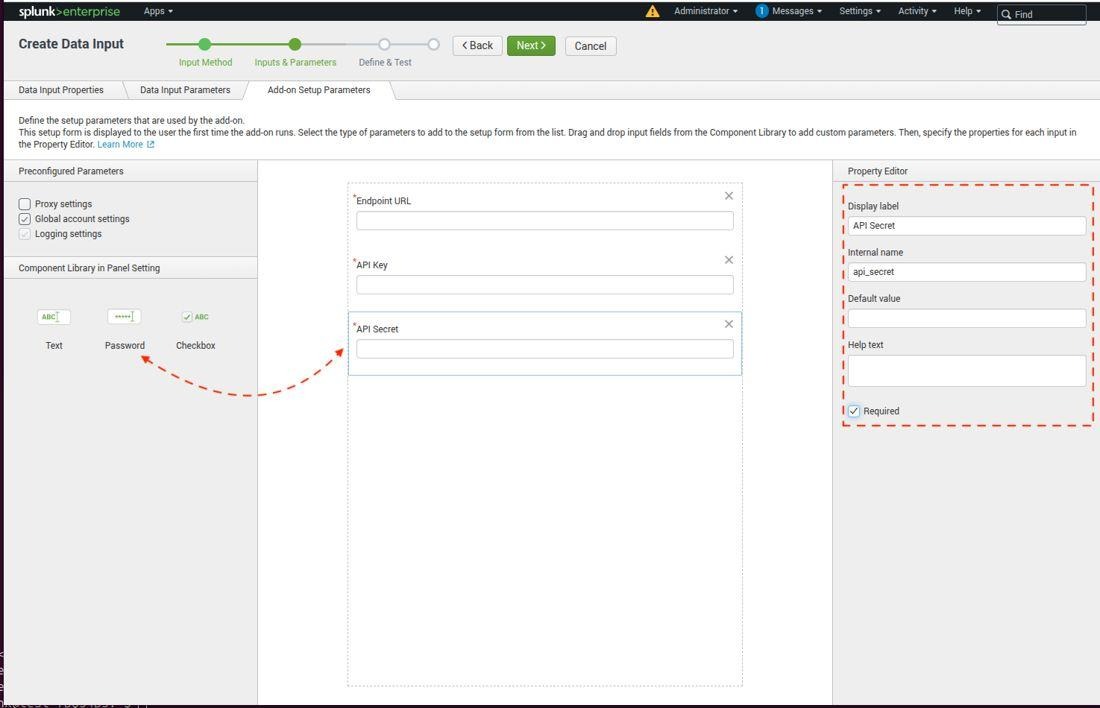Remove the Endpoint URL field

point(729,196)
